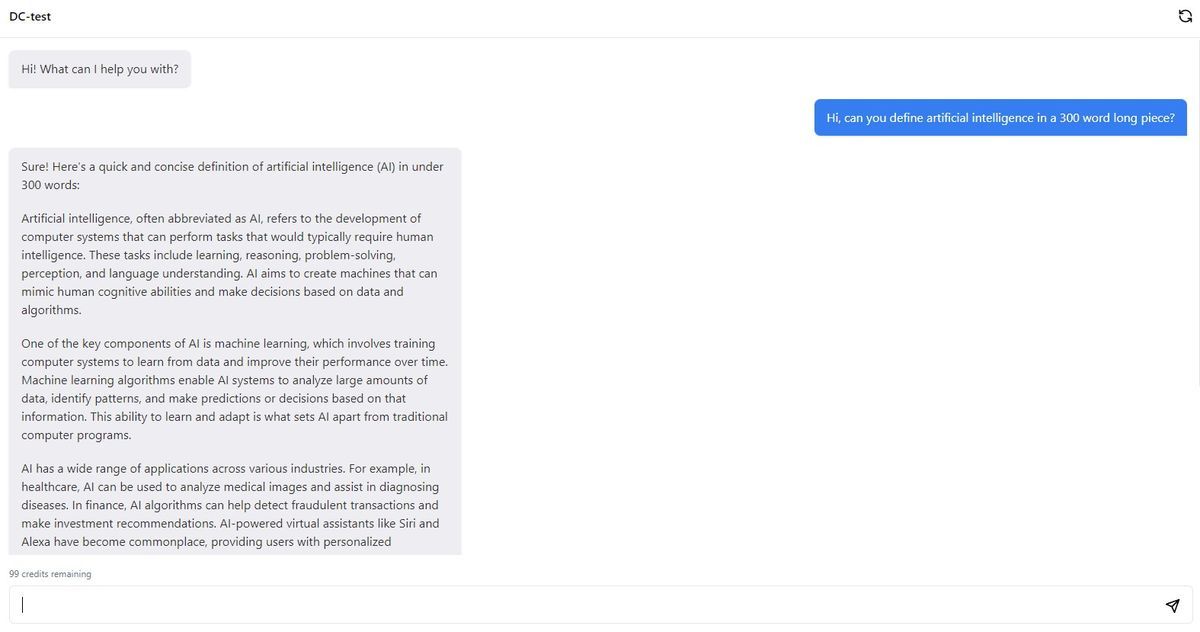Screen dimensions: 1200x632
Task: Click the text '300 words:' in the reply
Action: pos(50,185)
